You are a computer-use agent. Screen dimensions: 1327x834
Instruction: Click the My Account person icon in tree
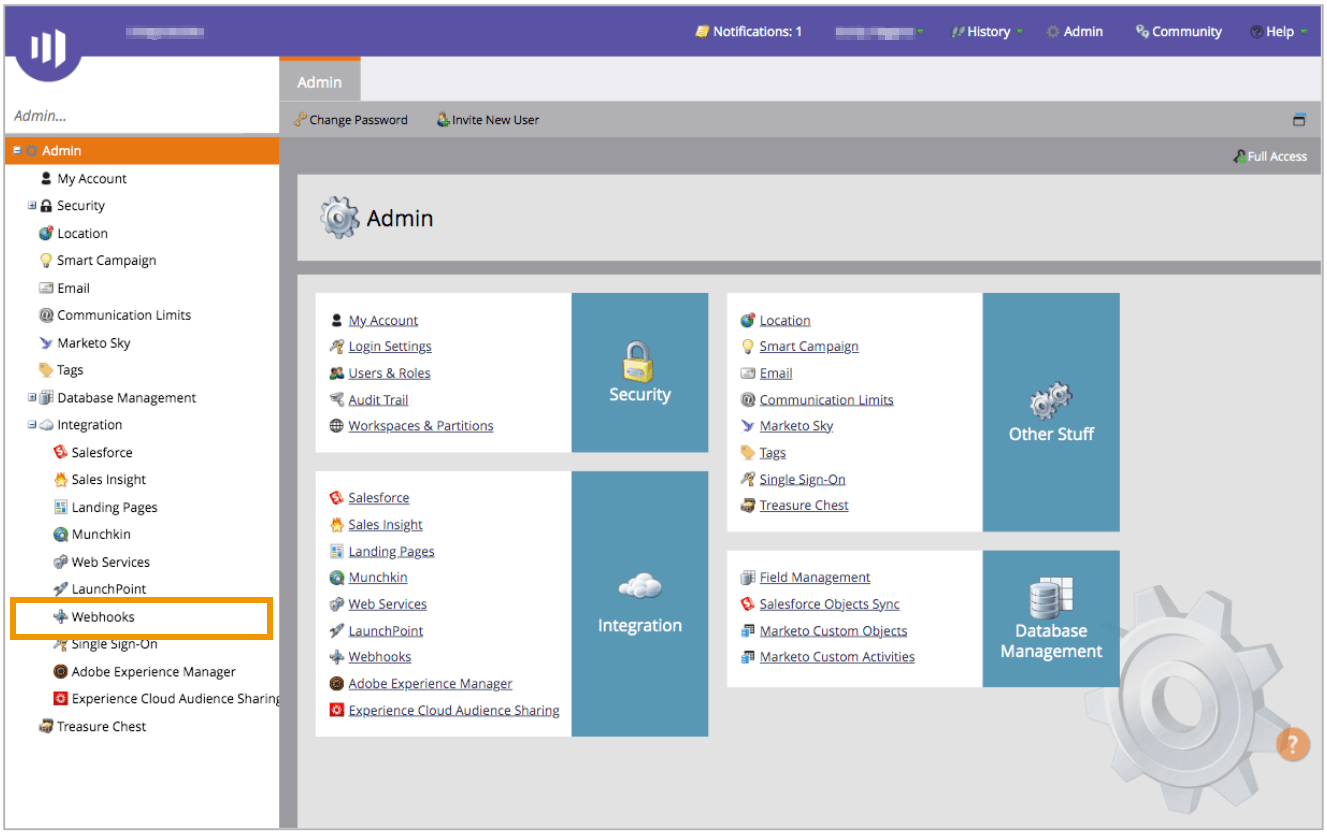pyautogui.click(x=46, y=178)
